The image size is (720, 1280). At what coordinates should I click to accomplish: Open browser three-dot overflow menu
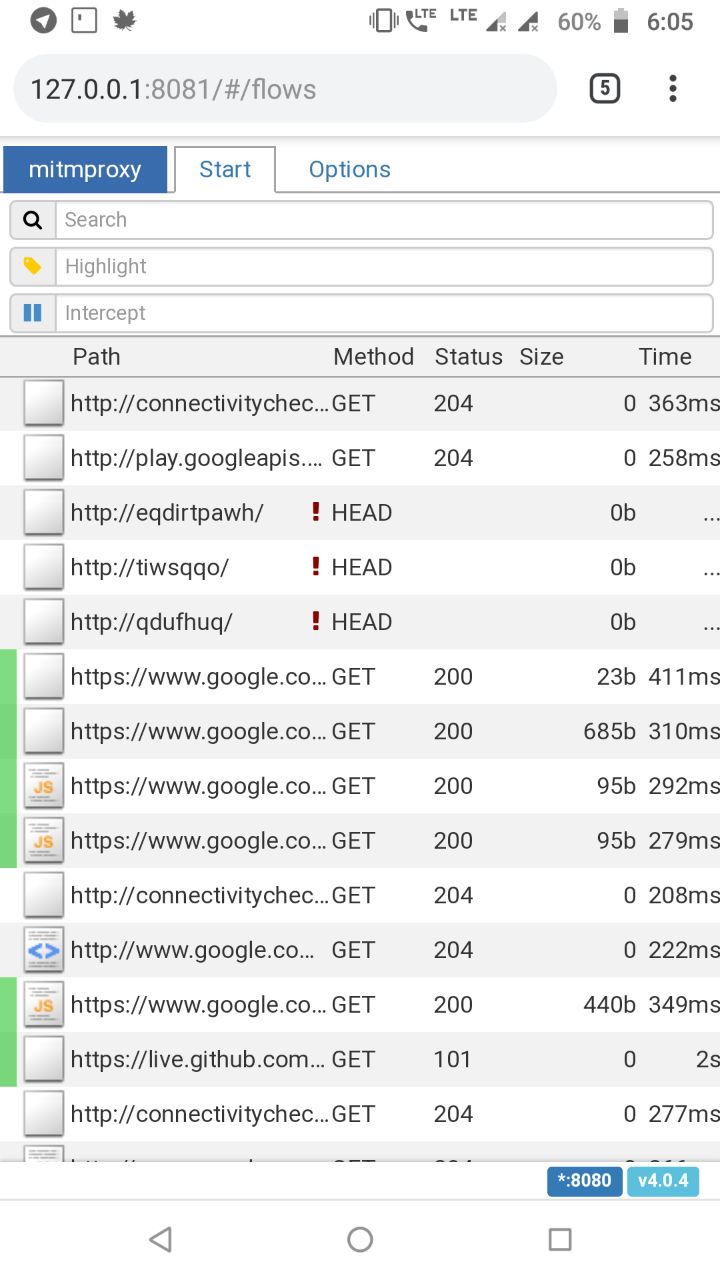click(x=672, y=89)
